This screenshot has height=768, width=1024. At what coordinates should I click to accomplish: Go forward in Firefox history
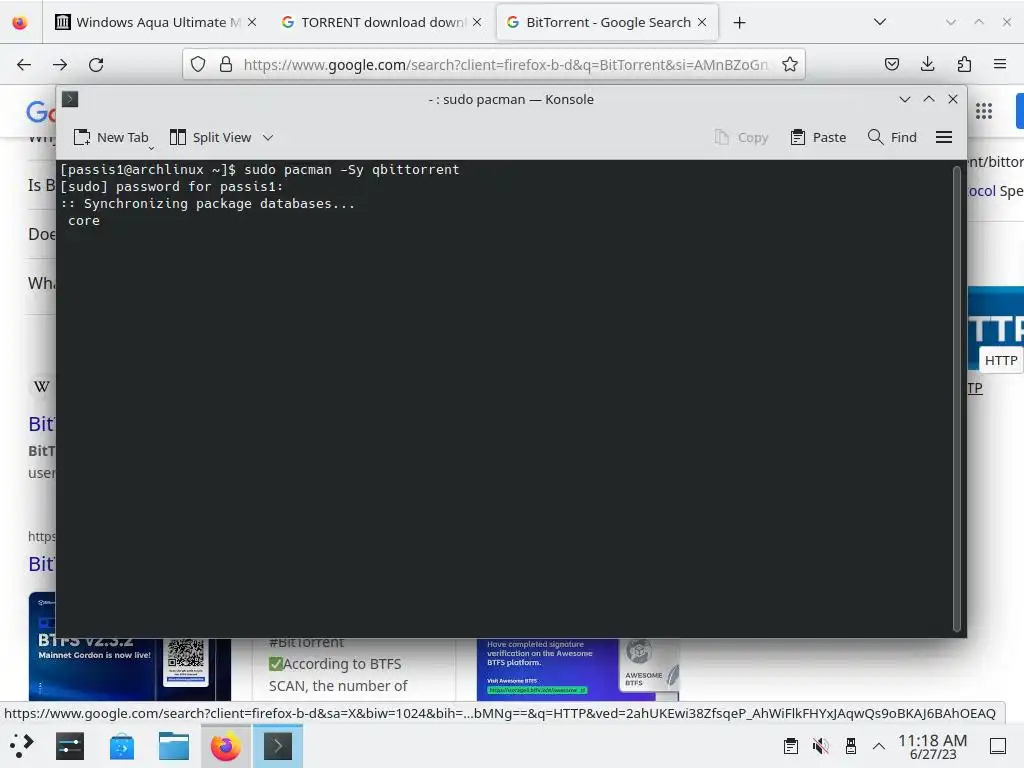point(60,64)
